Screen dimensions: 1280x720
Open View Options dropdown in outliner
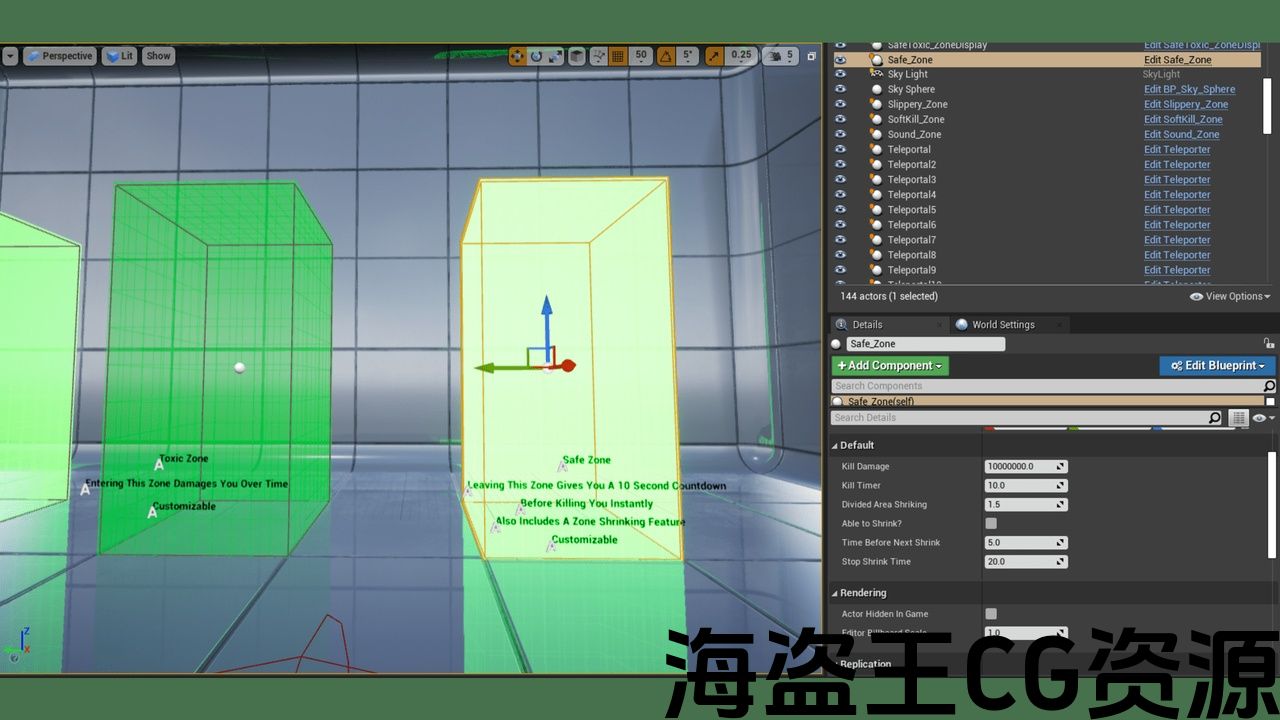tap(1230, 297)
